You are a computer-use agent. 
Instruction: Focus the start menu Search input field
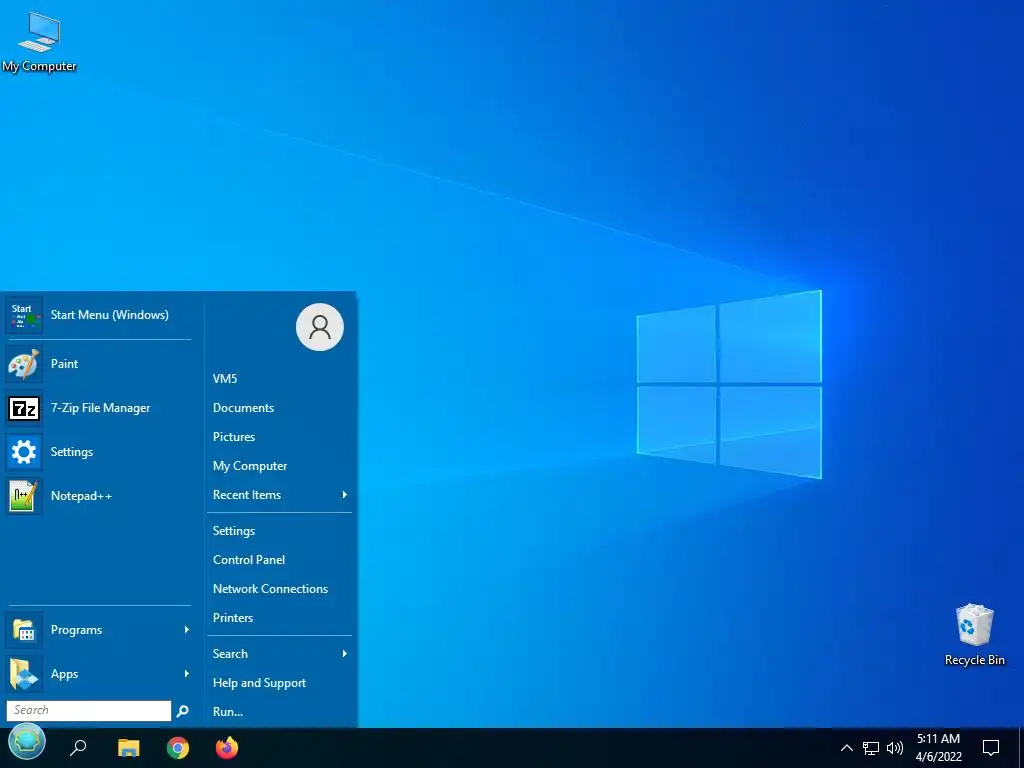click(89, 711)
